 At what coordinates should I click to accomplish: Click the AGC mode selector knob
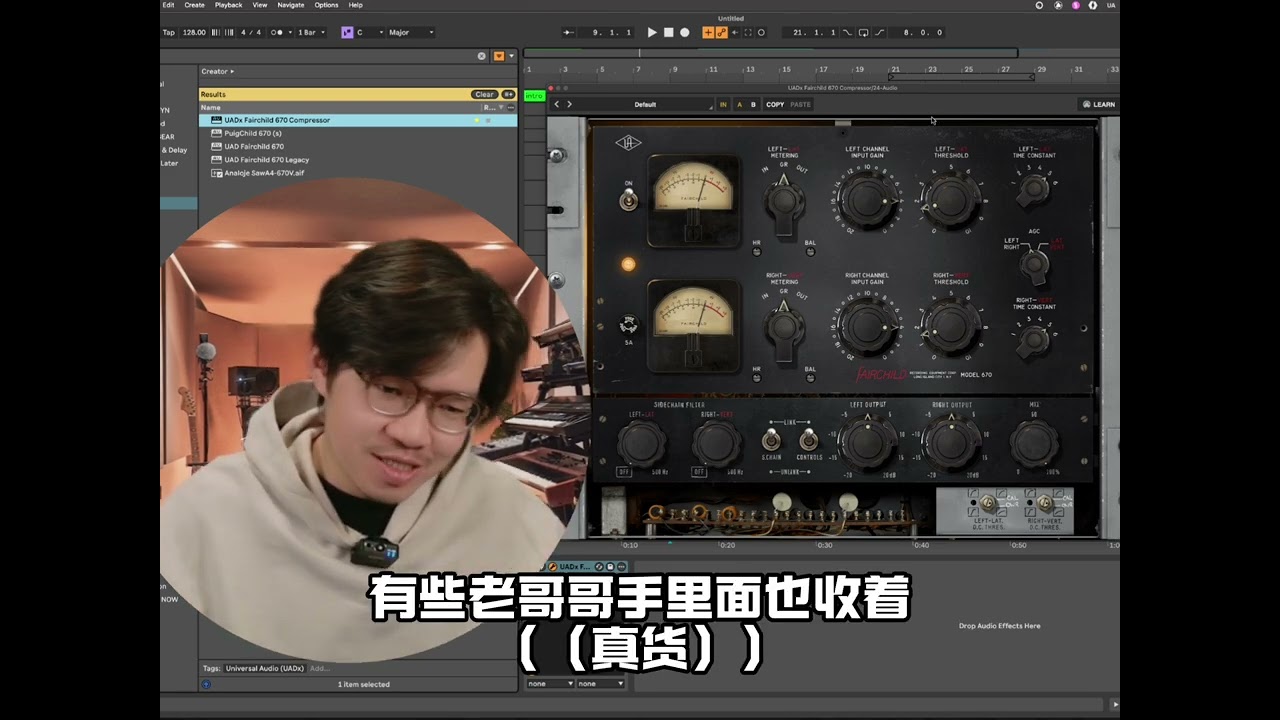pyautogui.click(x=1034, y=265)
